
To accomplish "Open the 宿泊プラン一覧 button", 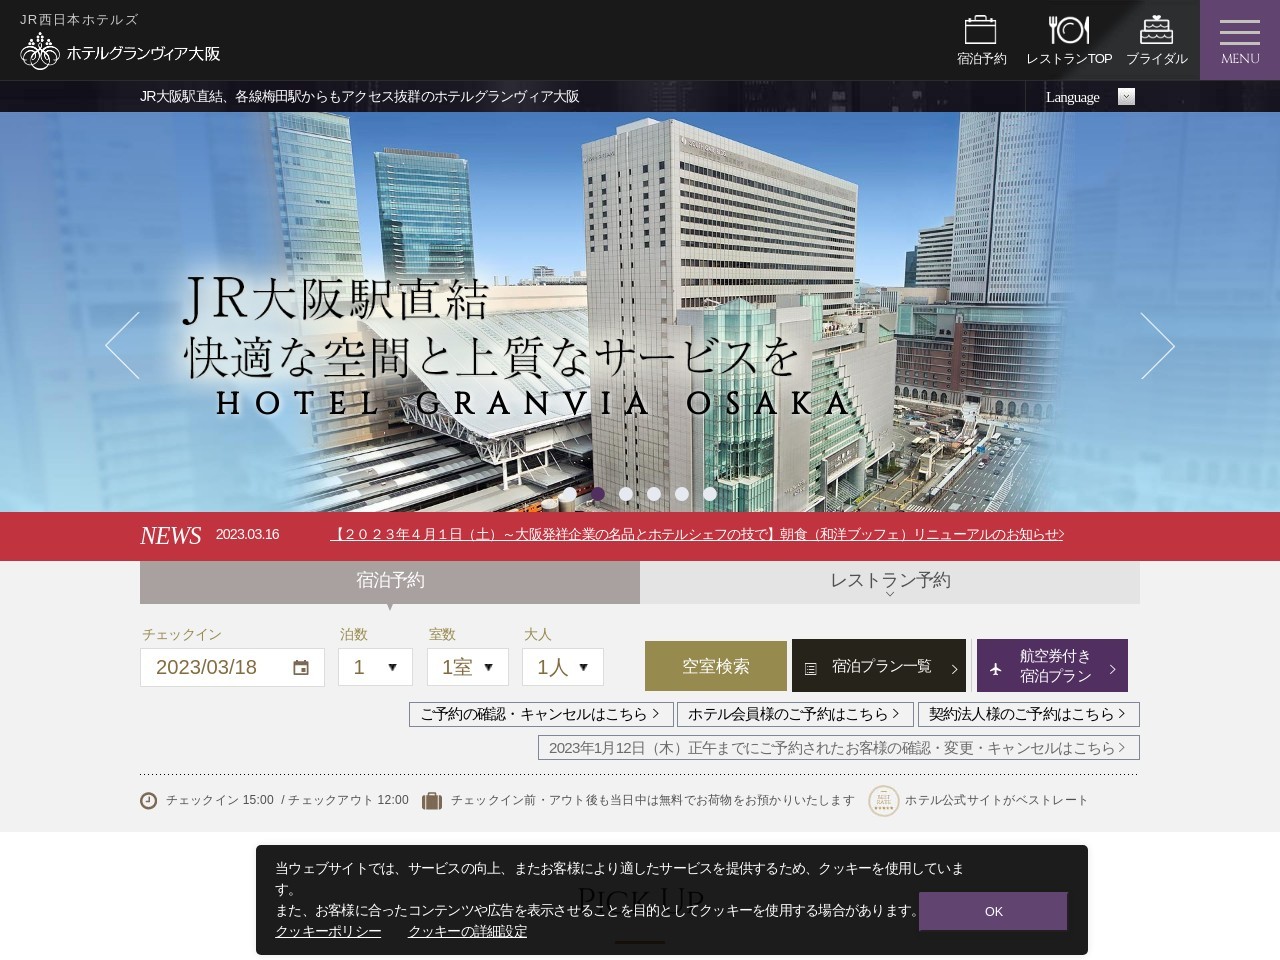I will point(879,666).
